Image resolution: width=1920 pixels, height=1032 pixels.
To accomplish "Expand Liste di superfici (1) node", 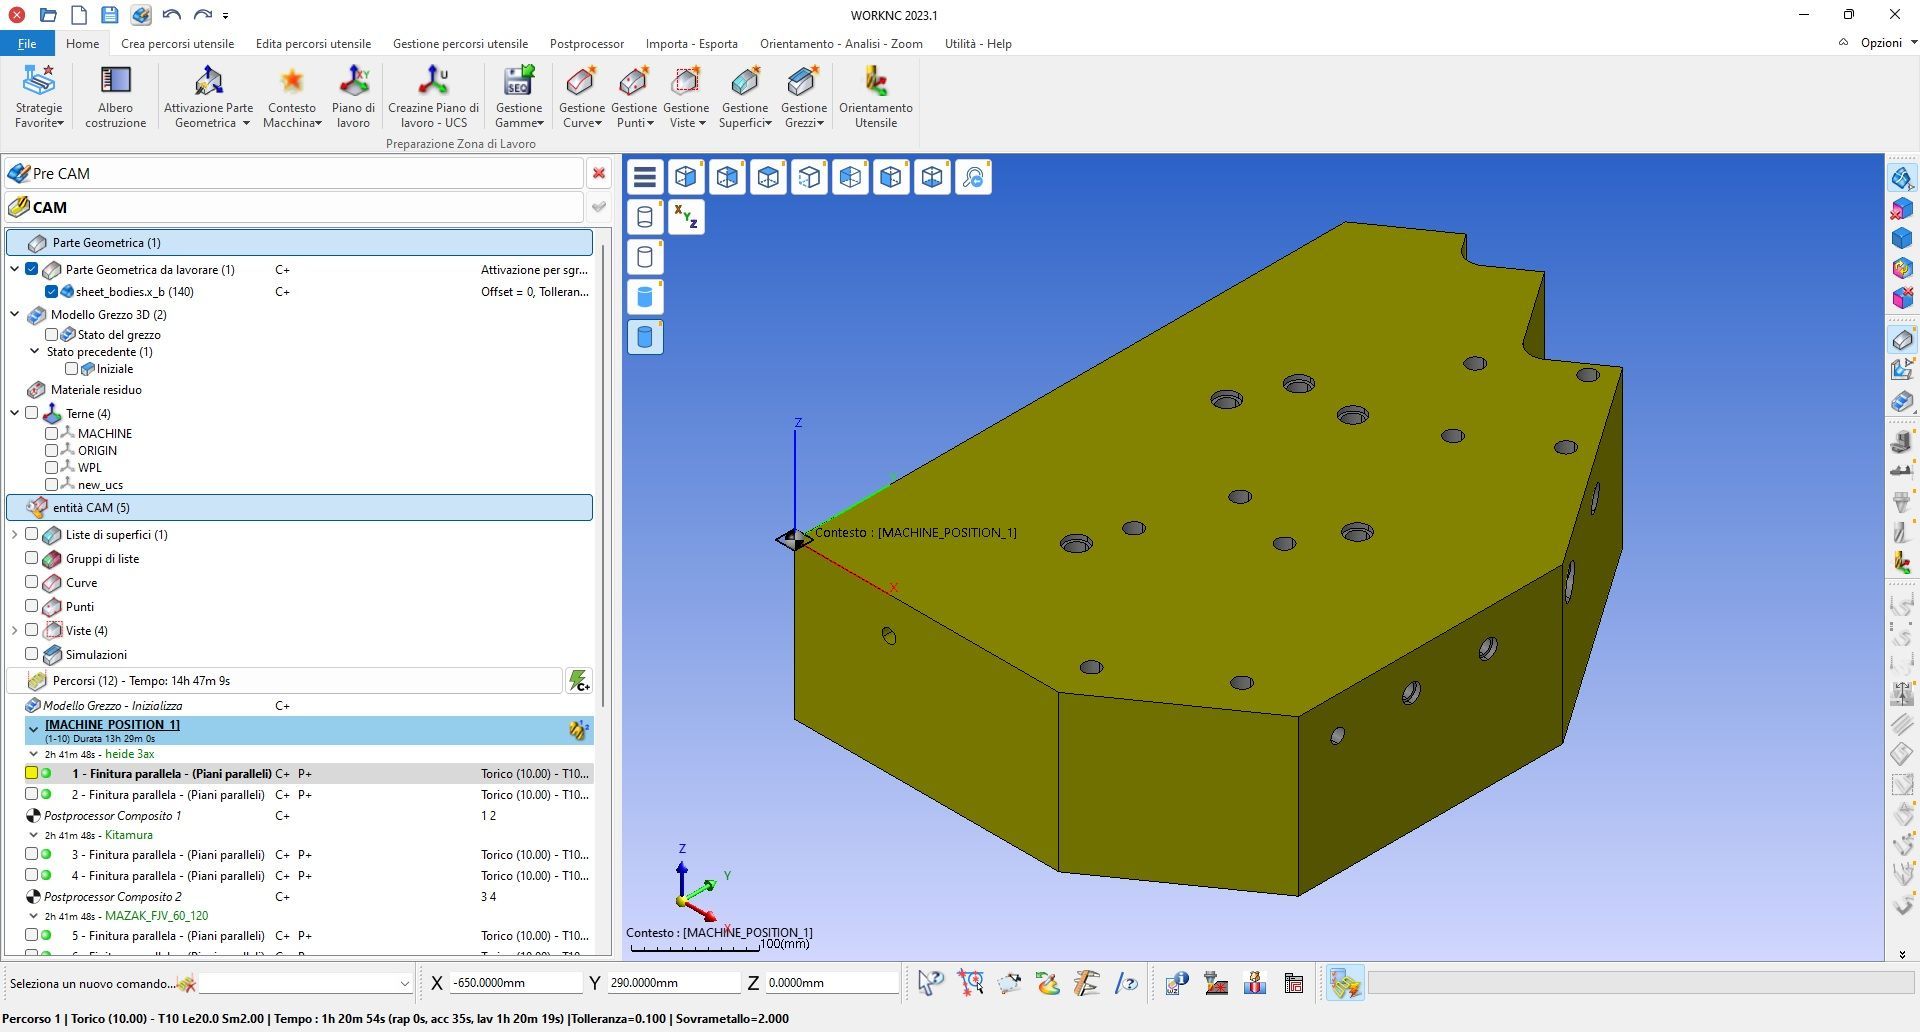I will point(15,534).
